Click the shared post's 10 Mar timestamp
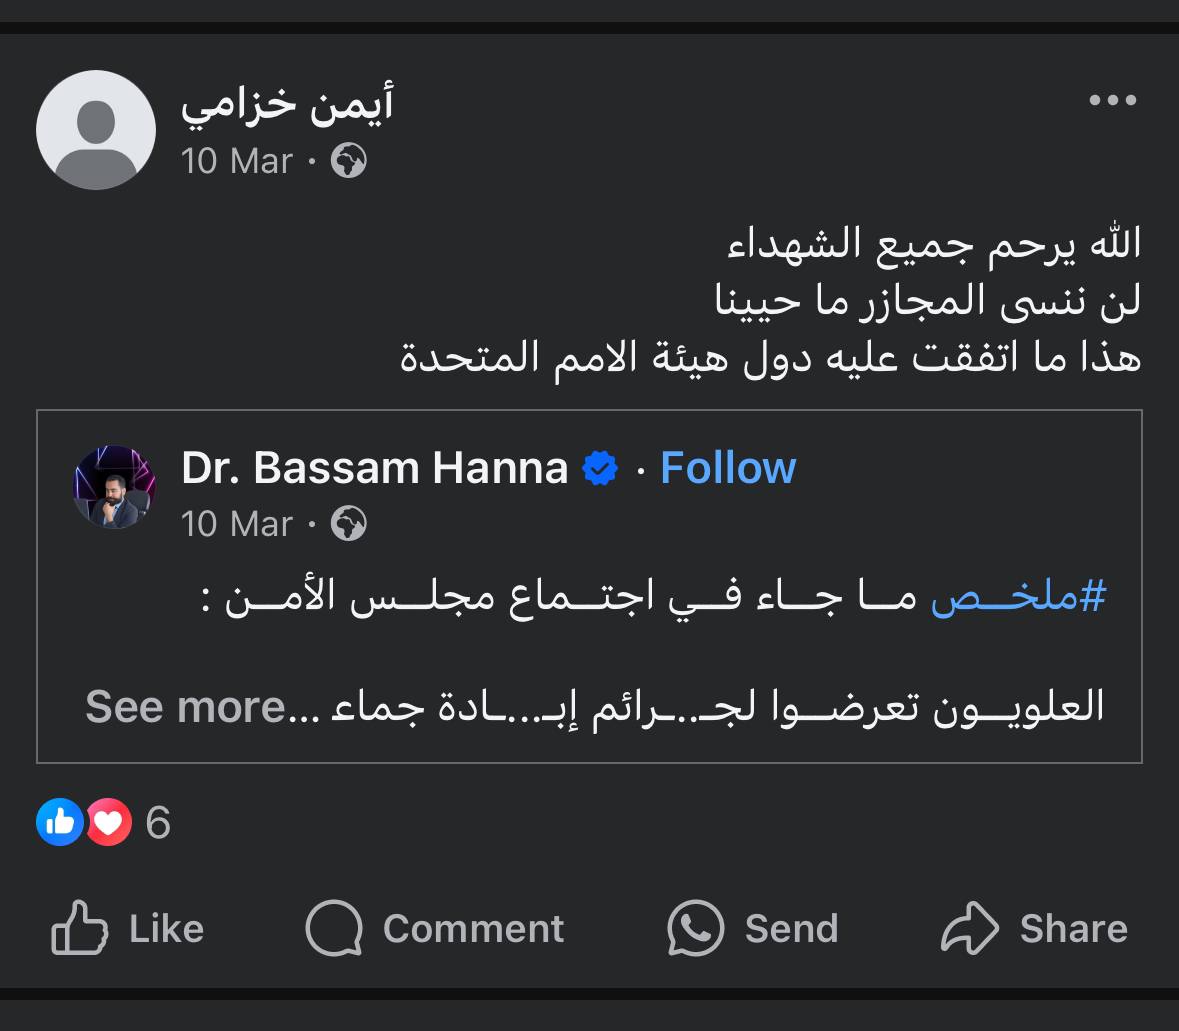 point(237,524)
